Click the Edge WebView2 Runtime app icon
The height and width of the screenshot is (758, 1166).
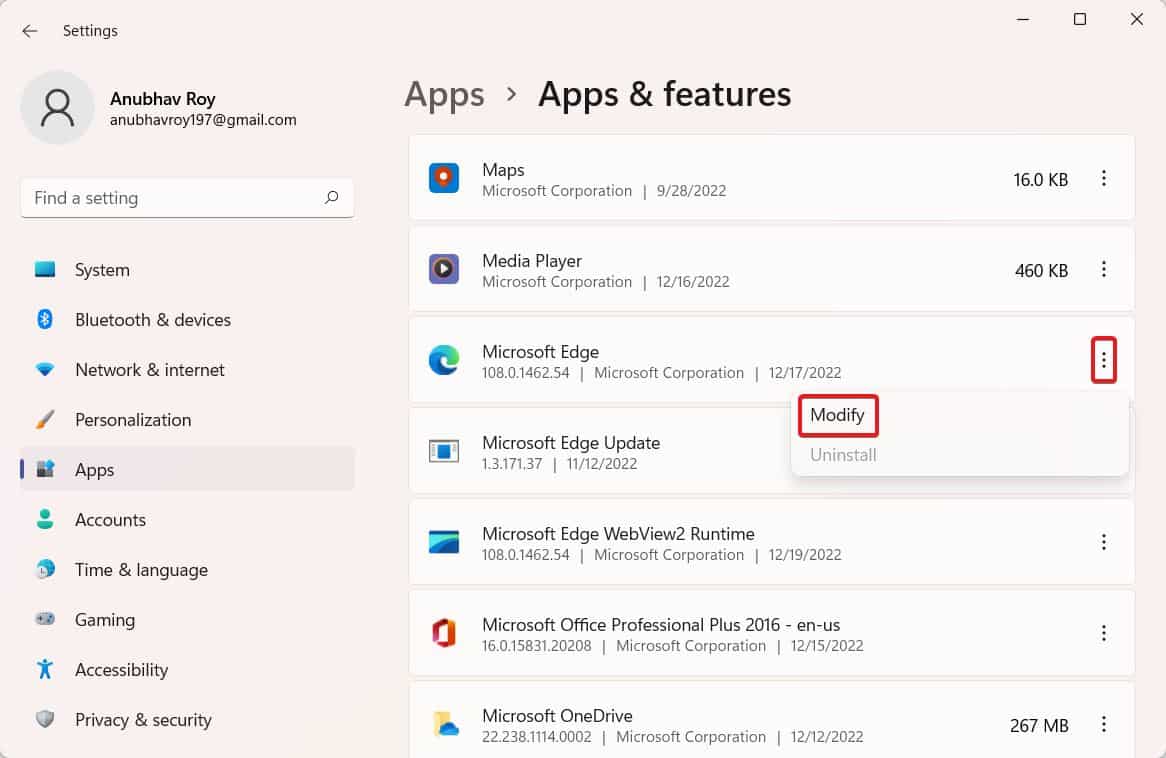[444, 542]
